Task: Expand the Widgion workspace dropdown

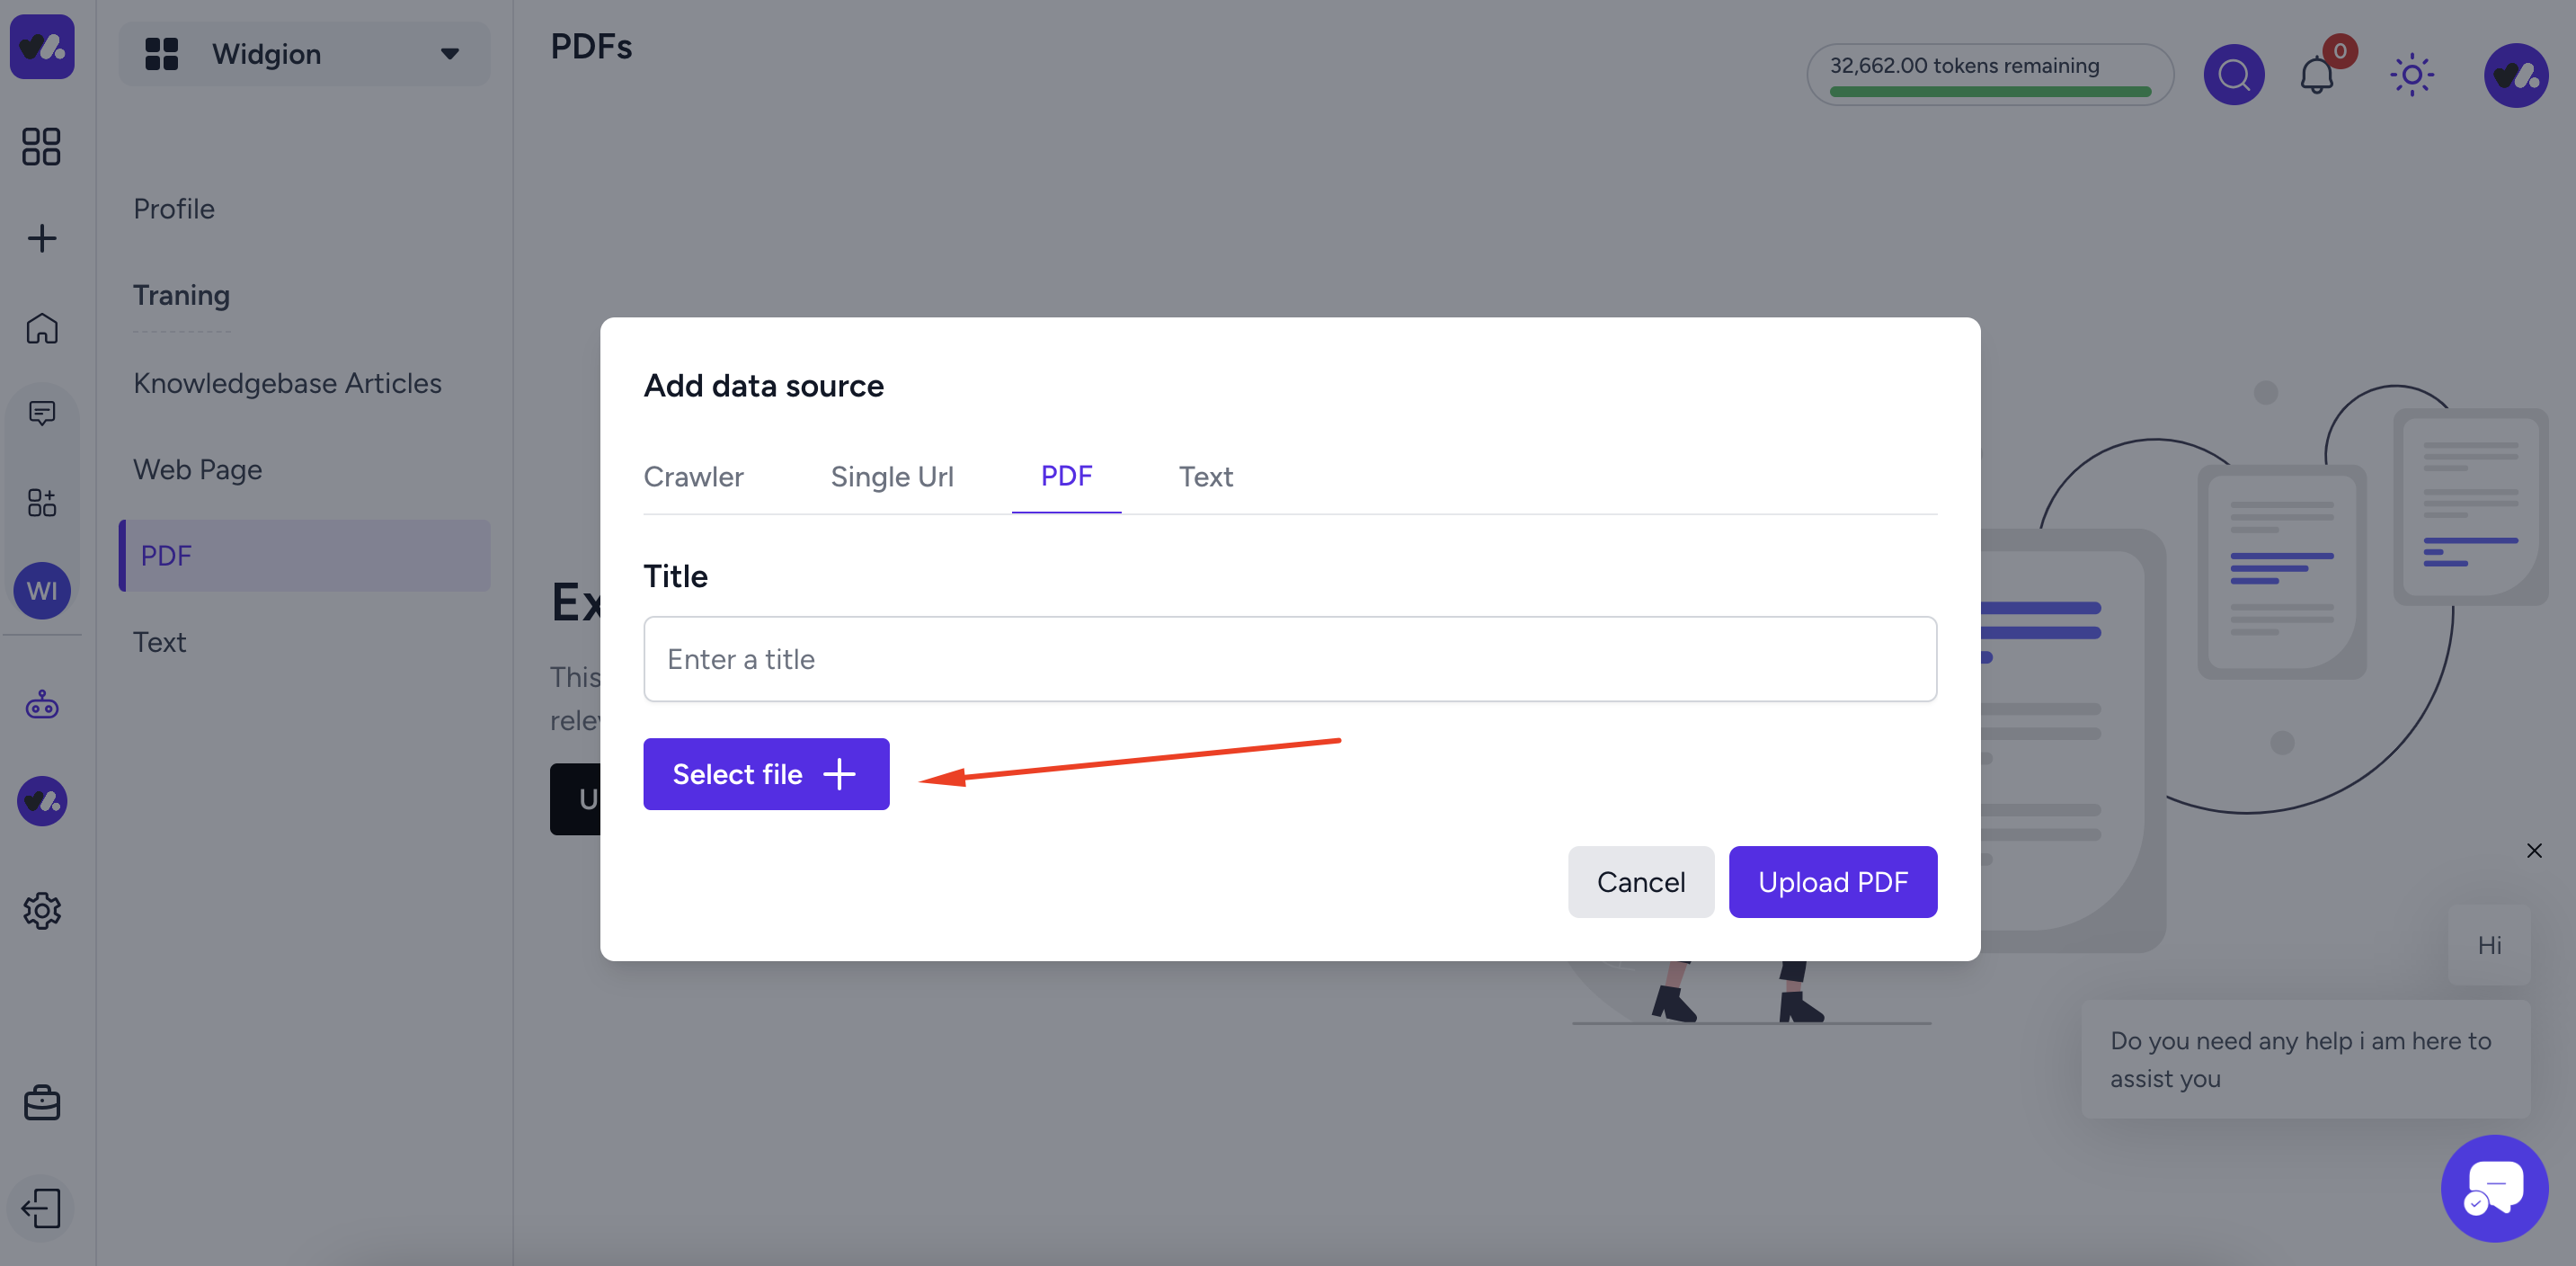Action: coord(304,53)
